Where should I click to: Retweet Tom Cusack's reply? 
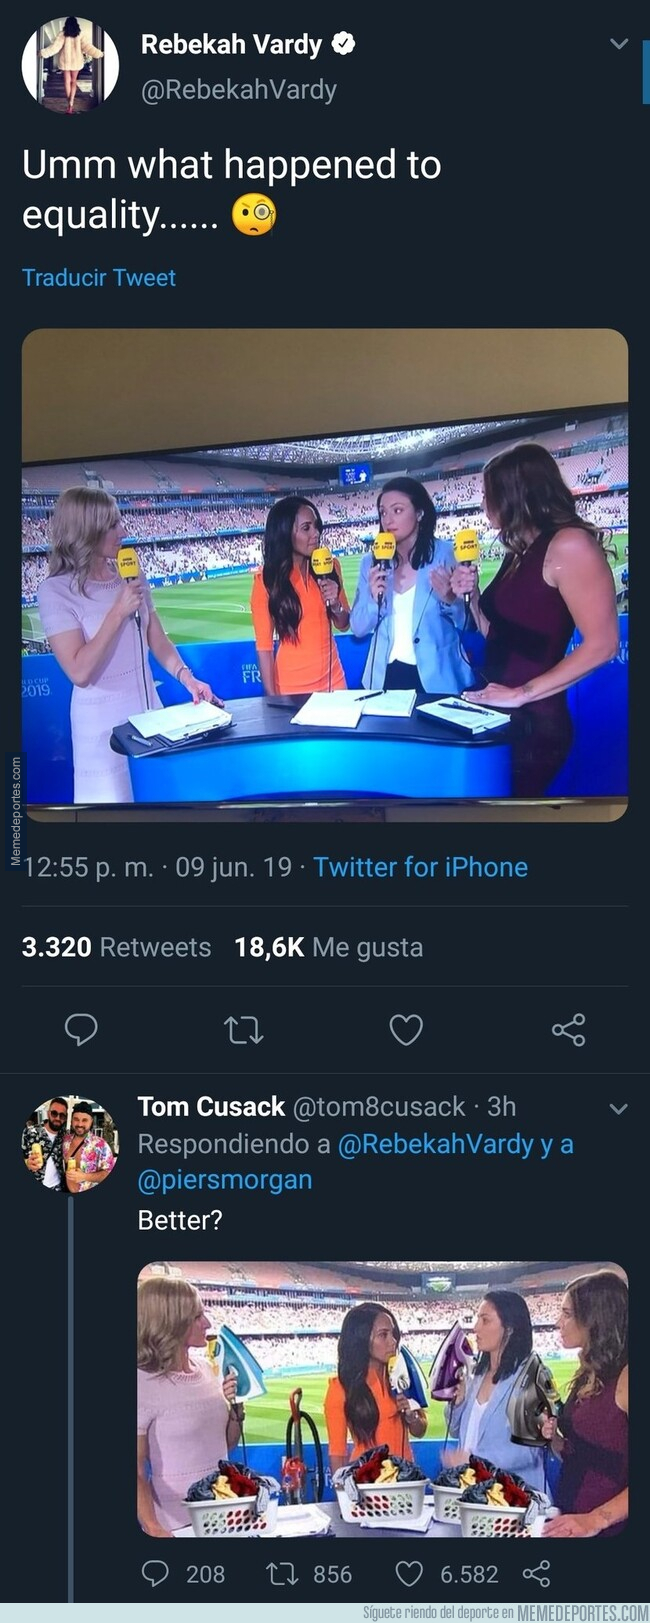point(282,1574)
